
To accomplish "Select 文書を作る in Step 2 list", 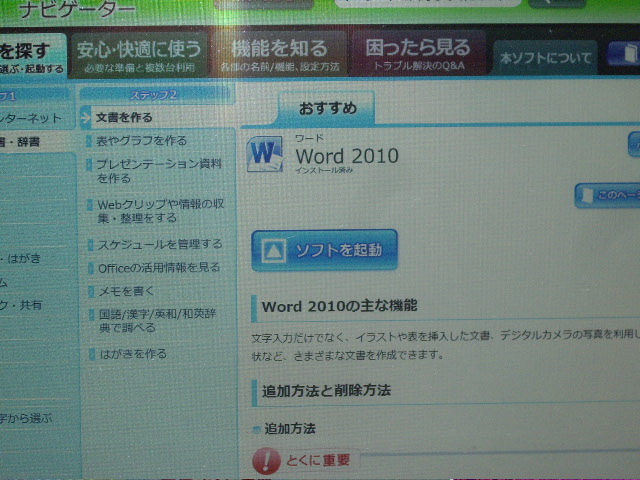I will pos(158,118).
